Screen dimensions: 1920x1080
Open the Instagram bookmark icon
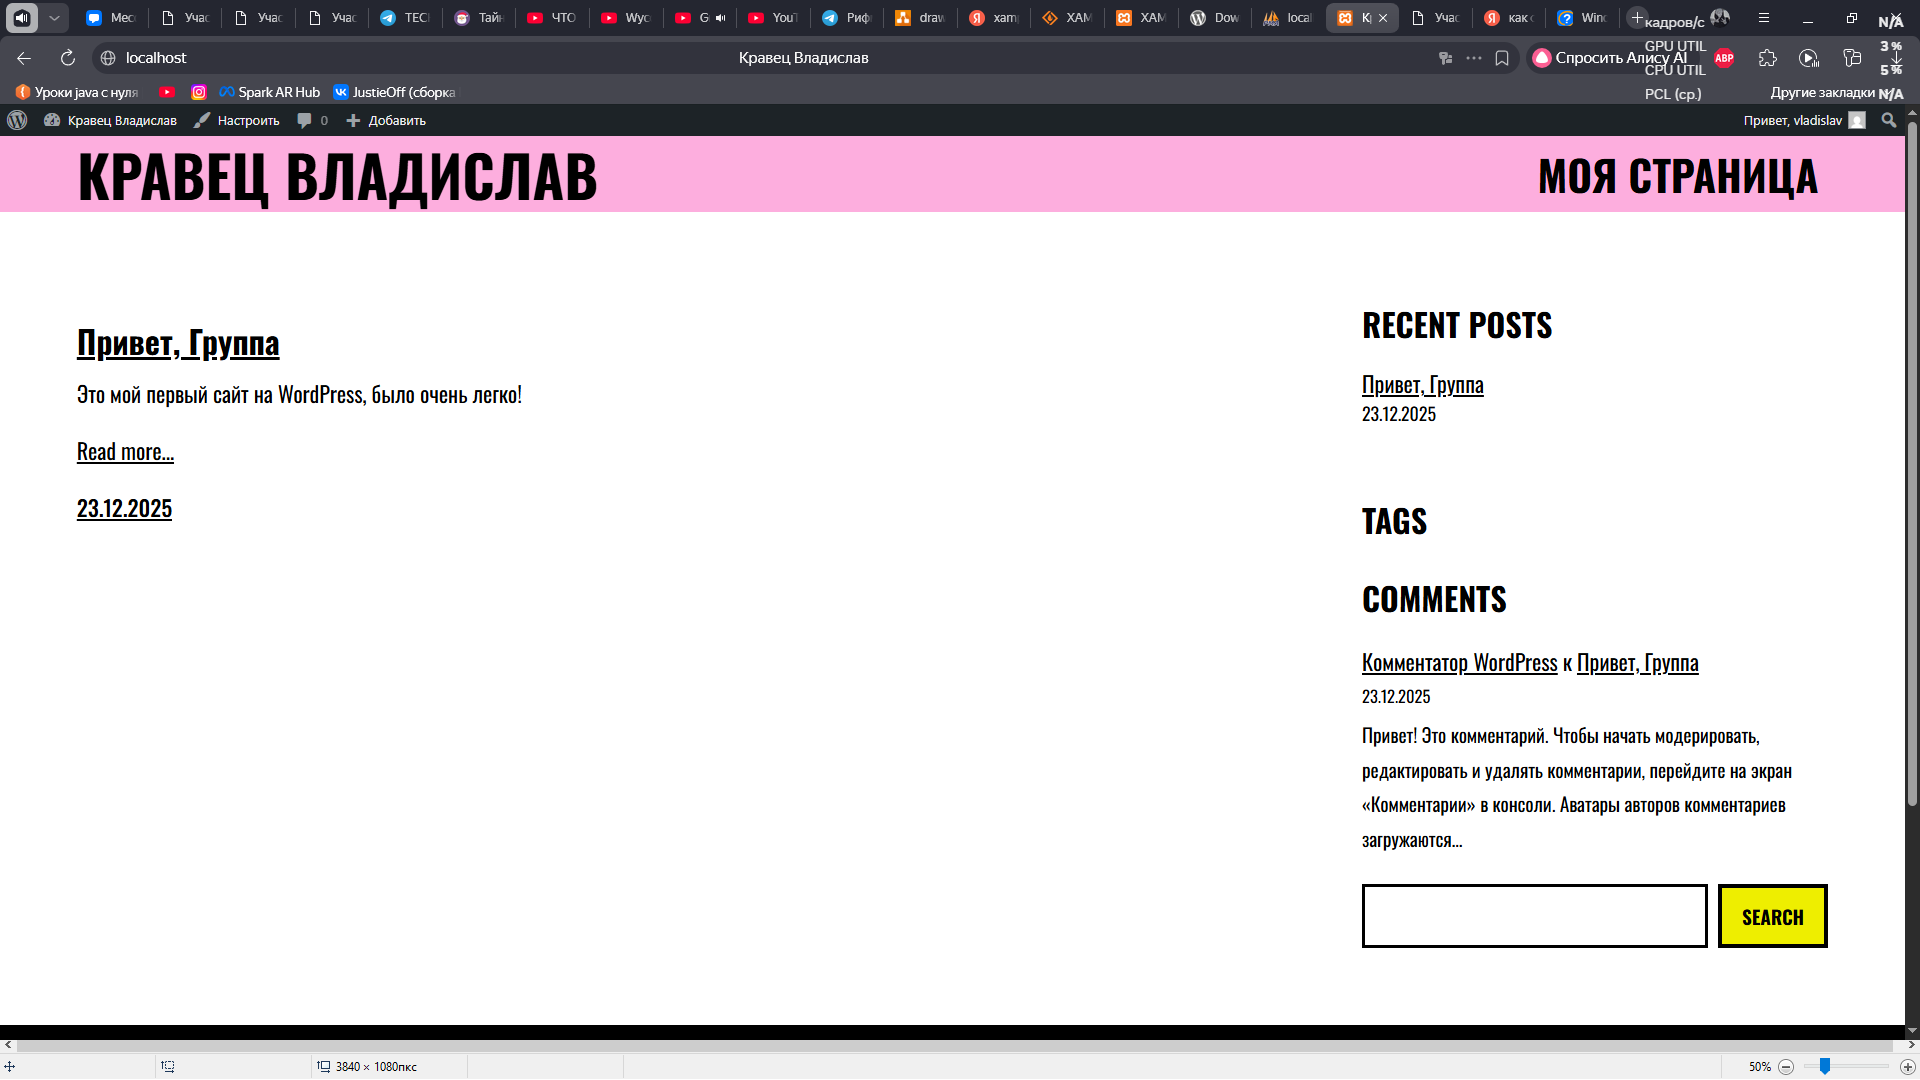pyautogui.click(x=199, y=92)
